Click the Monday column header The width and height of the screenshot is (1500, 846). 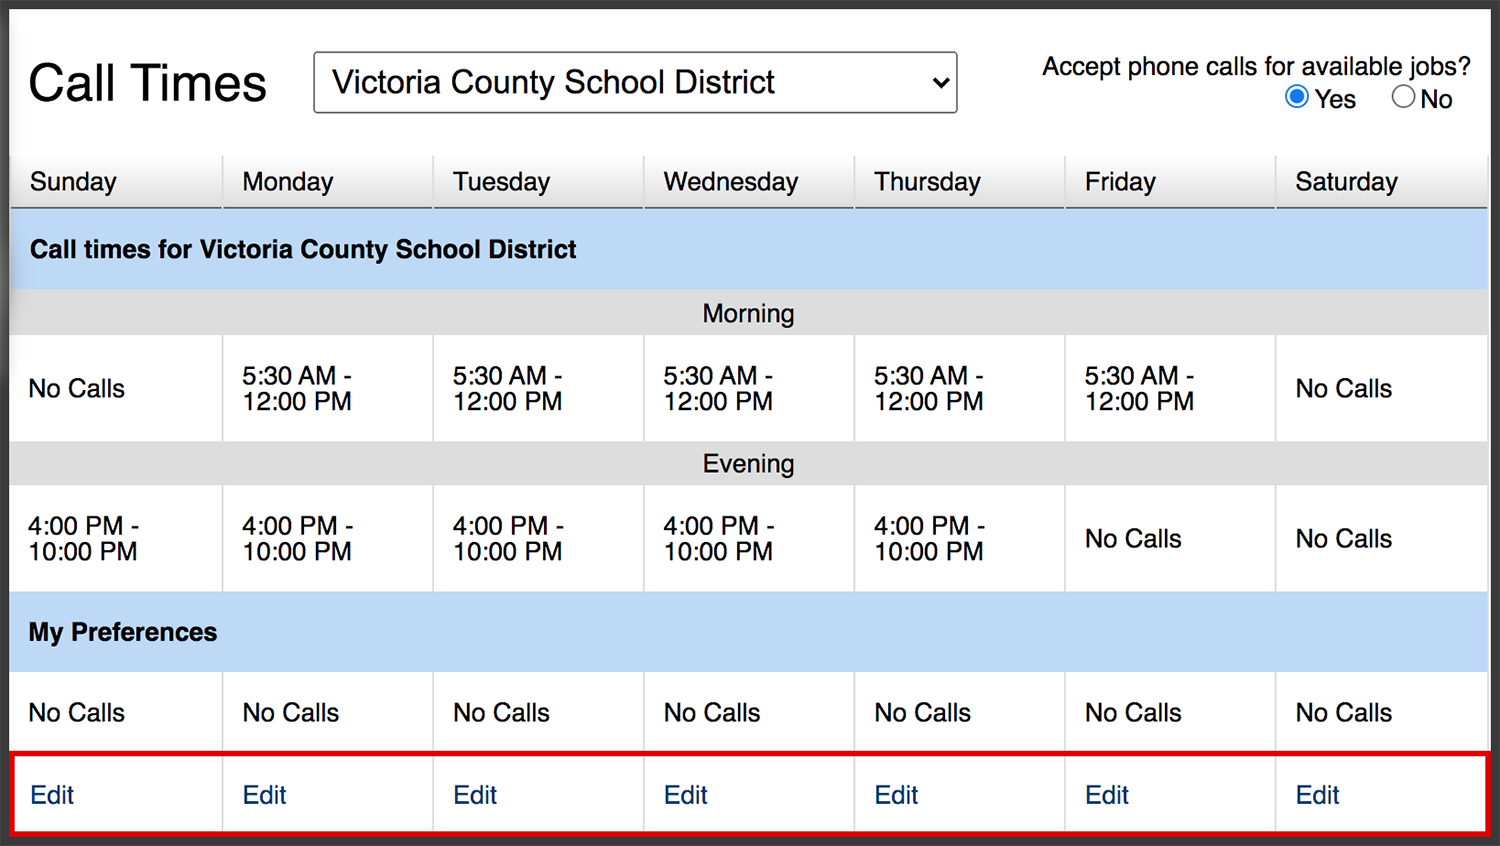coord(327,182)
